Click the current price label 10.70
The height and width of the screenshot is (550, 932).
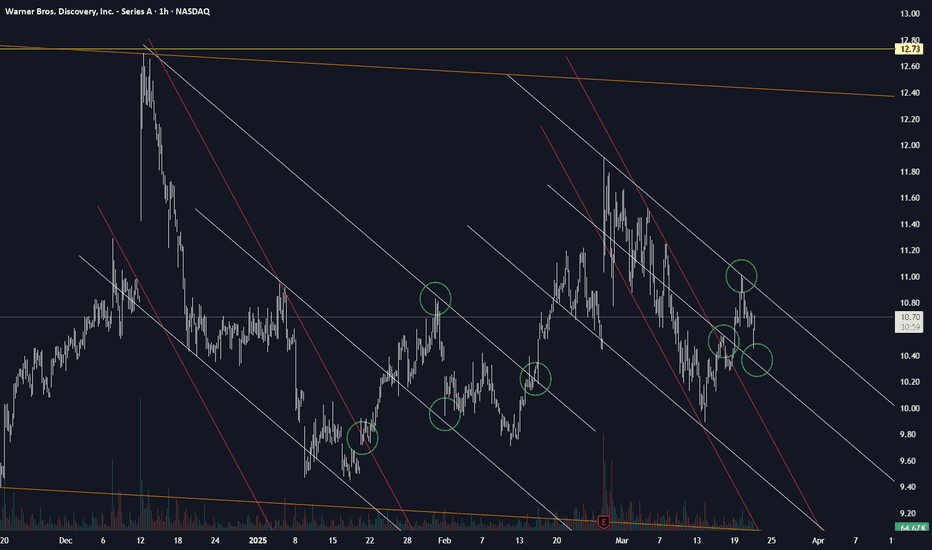click(x=910, y=318)
